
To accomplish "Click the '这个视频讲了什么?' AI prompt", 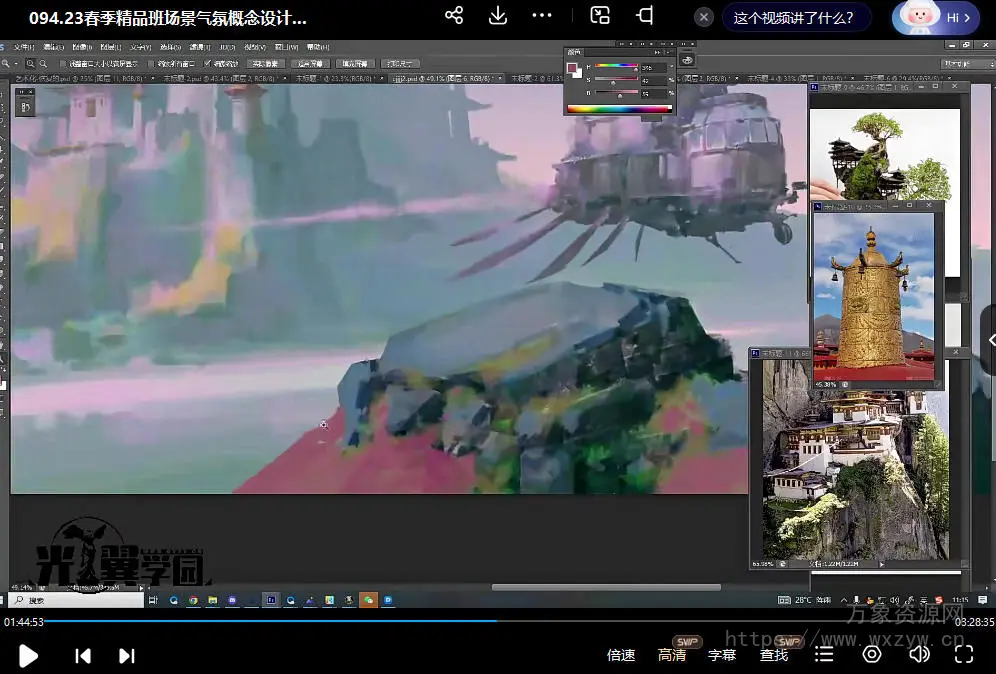I will pyautogui.click(x=794, y=17).
